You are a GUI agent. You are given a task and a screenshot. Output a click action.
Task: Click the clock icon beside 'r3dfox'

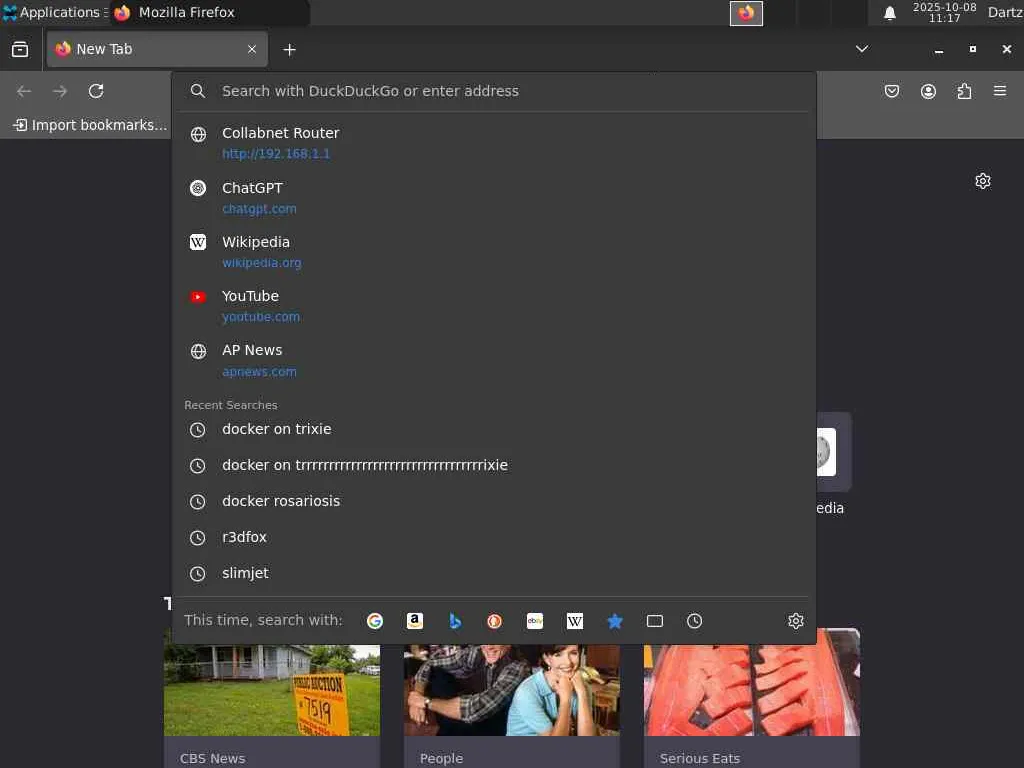point(197,537)
